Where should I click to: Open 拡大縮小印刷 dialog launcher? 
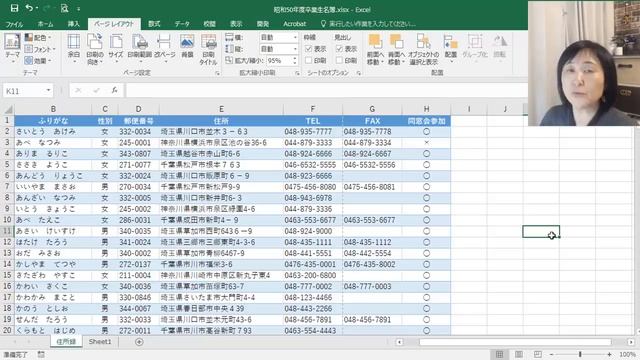point(297,73)
